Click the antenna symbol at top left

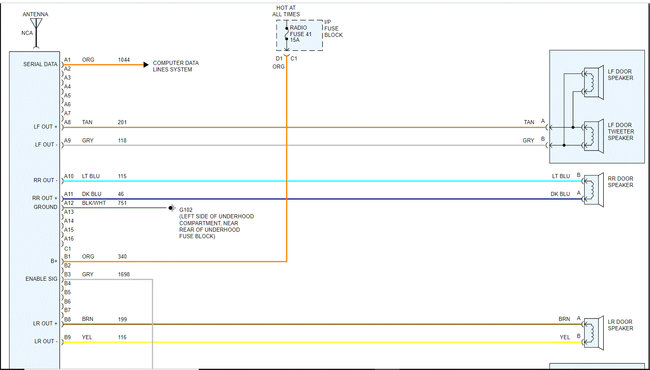tap(36, 32)
